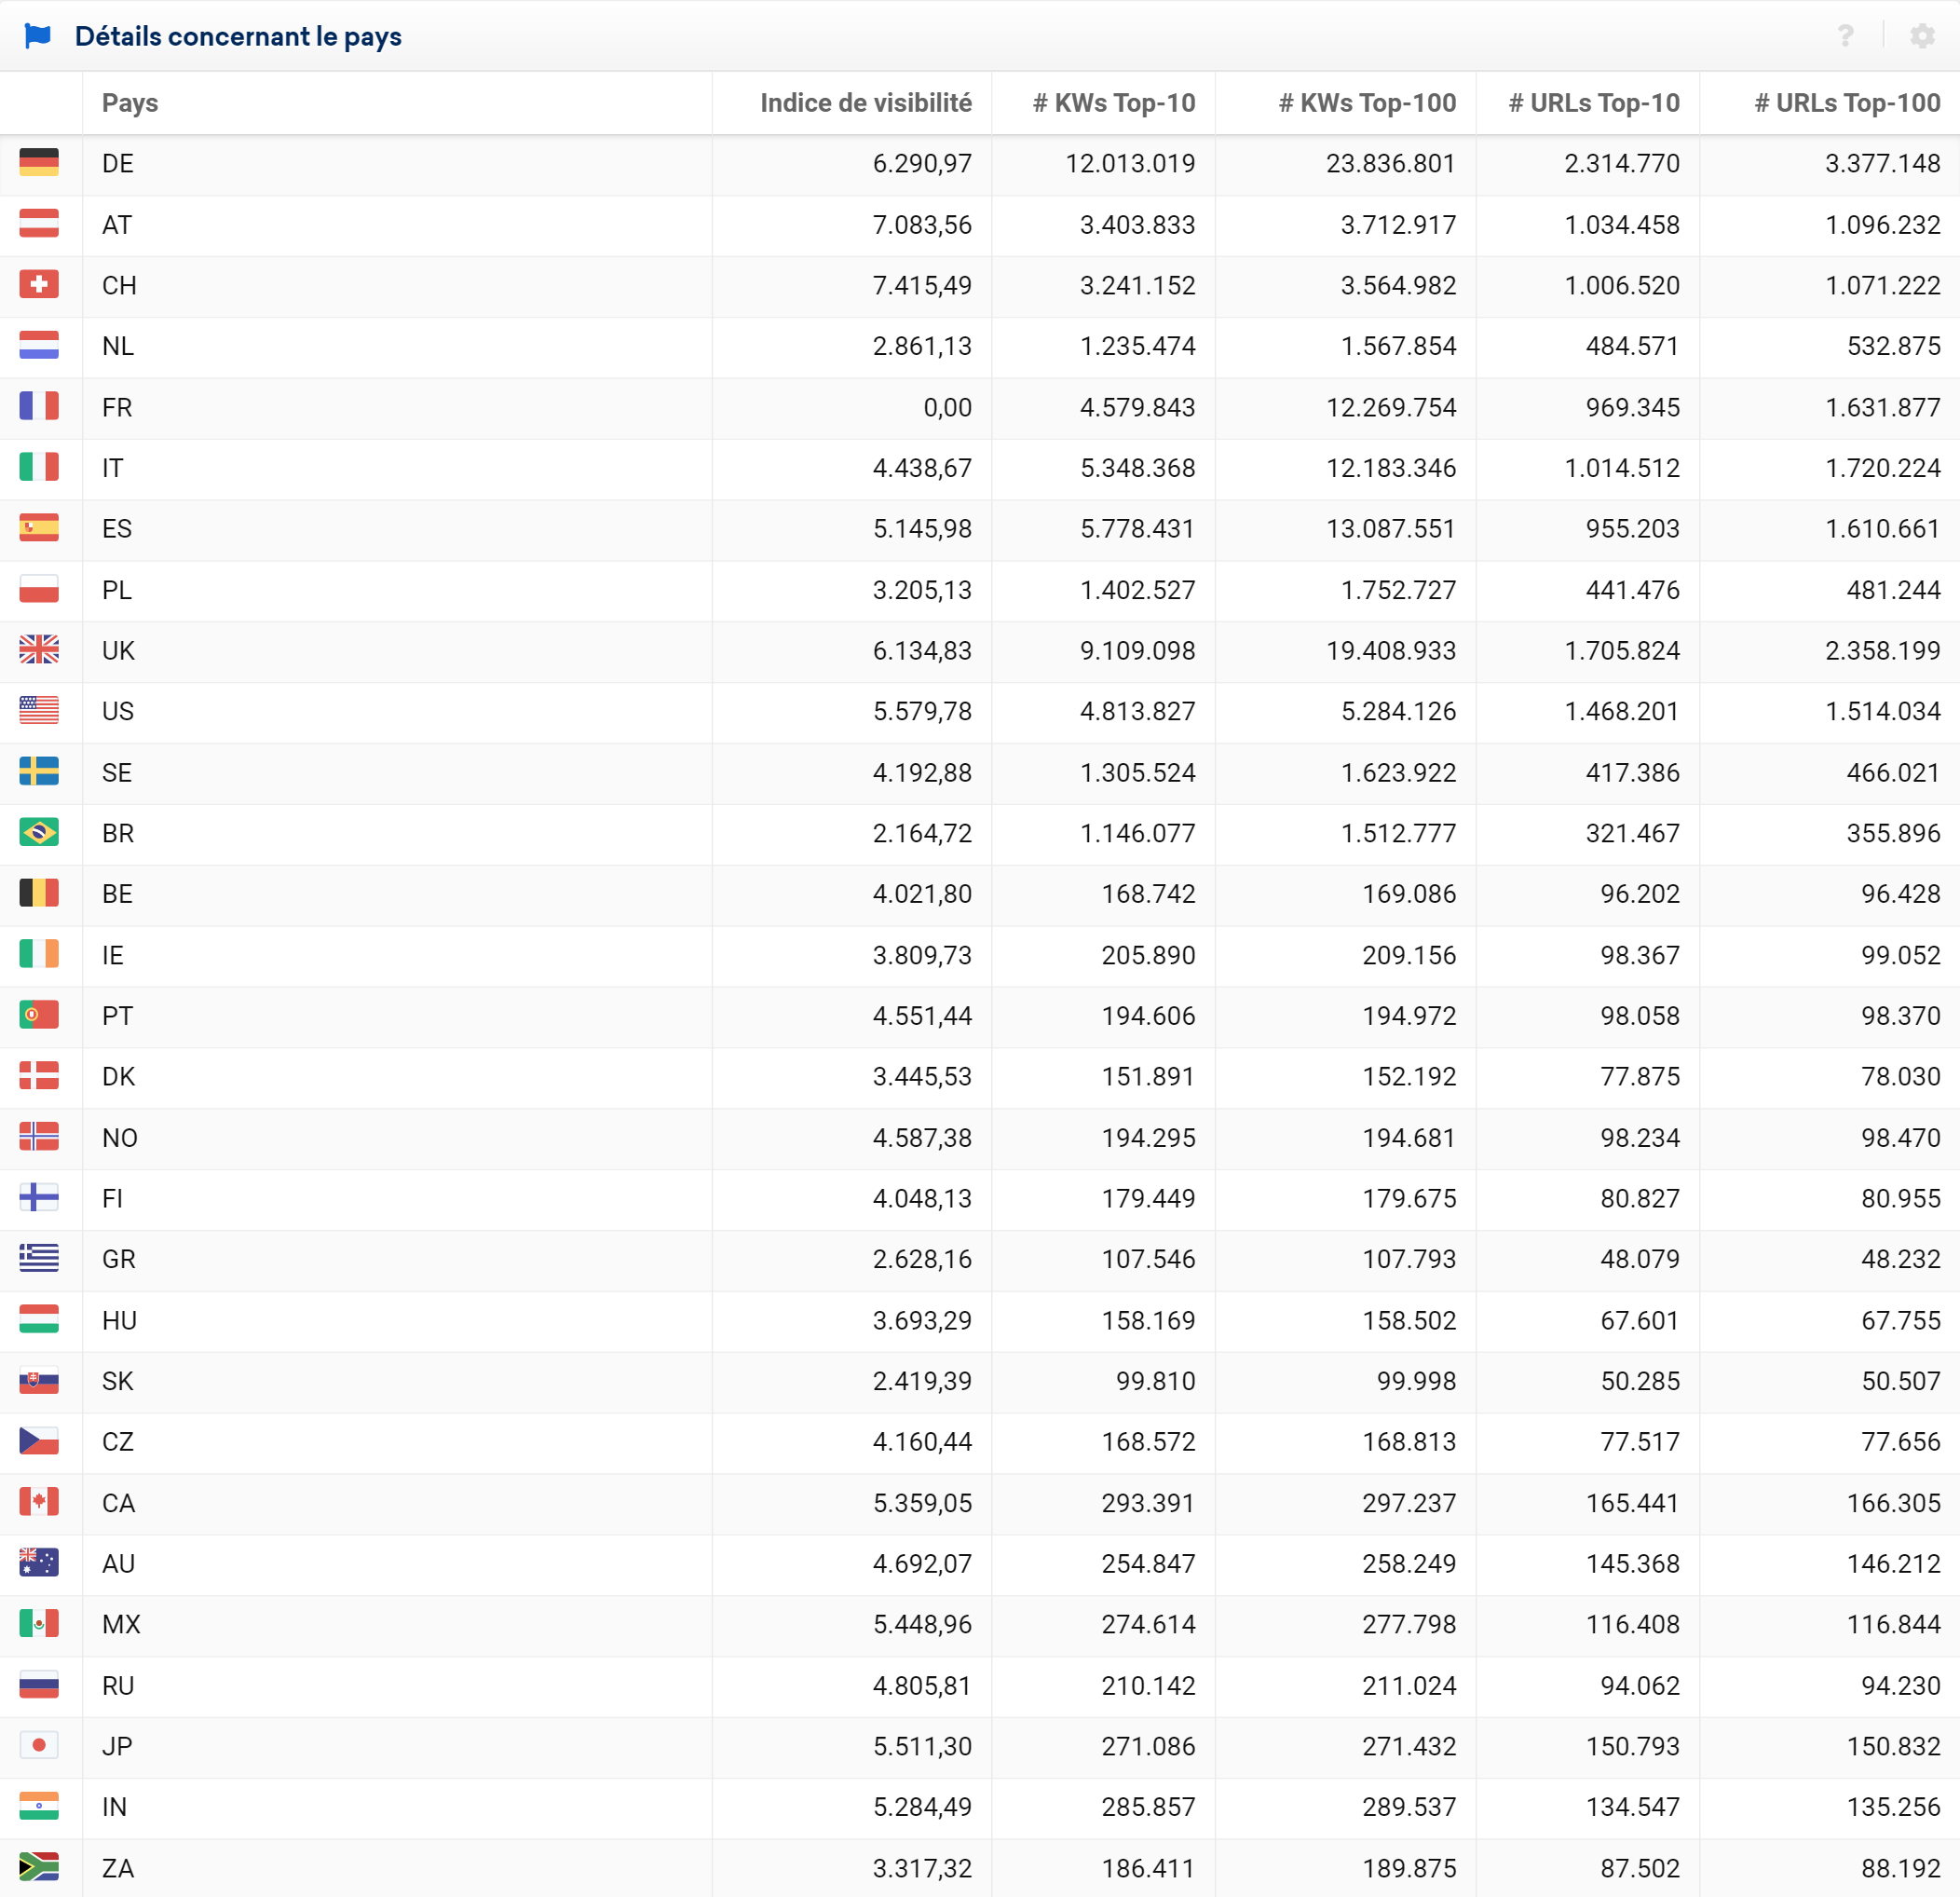Click URLs Top-10 value 321.467

point(1633,833)
